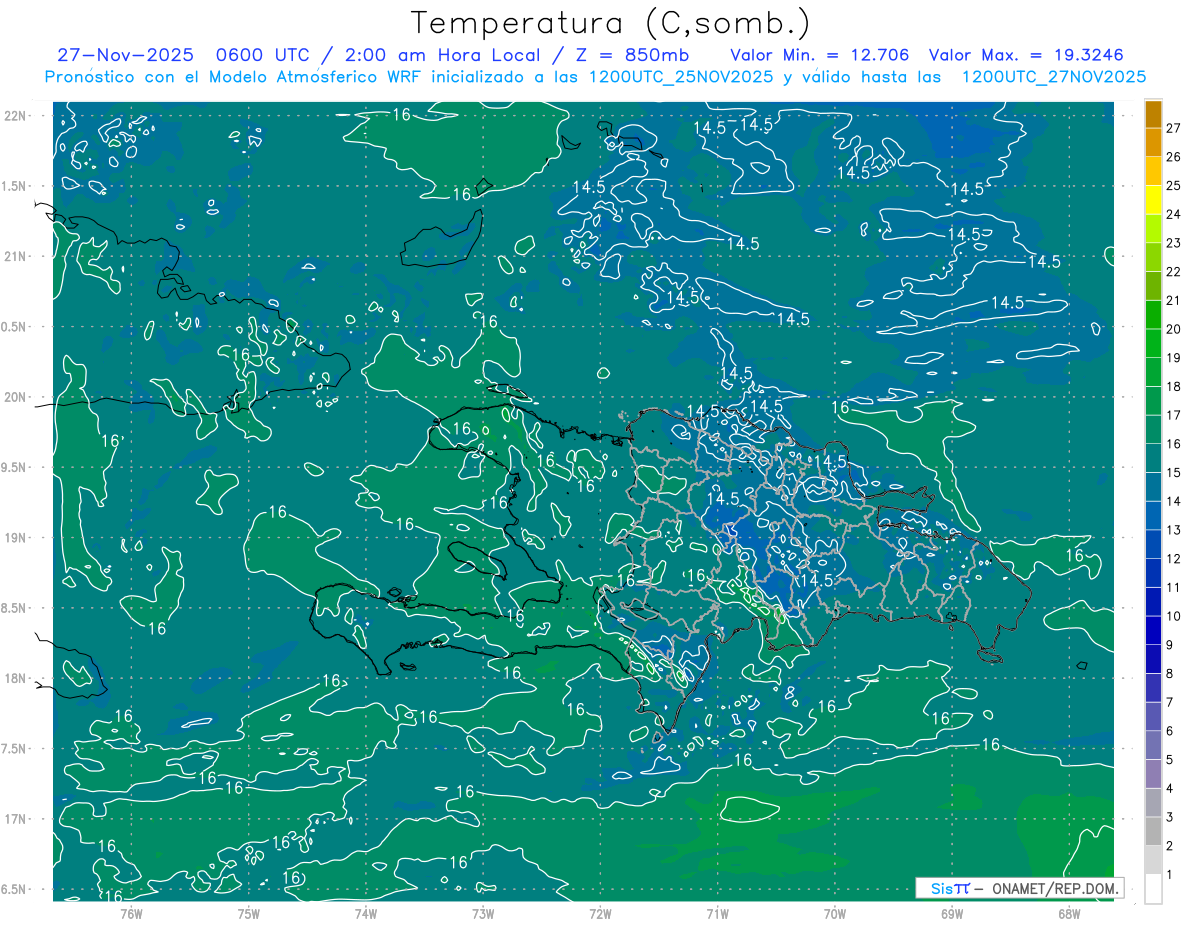Click the white swatch at bottom of color scale
This screenshot has width=1200, height=927.
click(x=1153, y=889)
